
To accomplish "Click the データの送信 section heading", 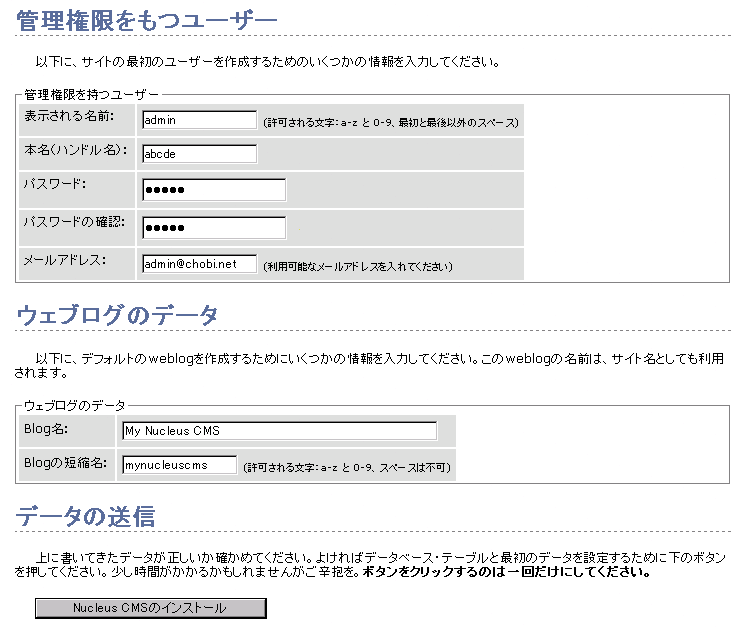I will [85, 516].
